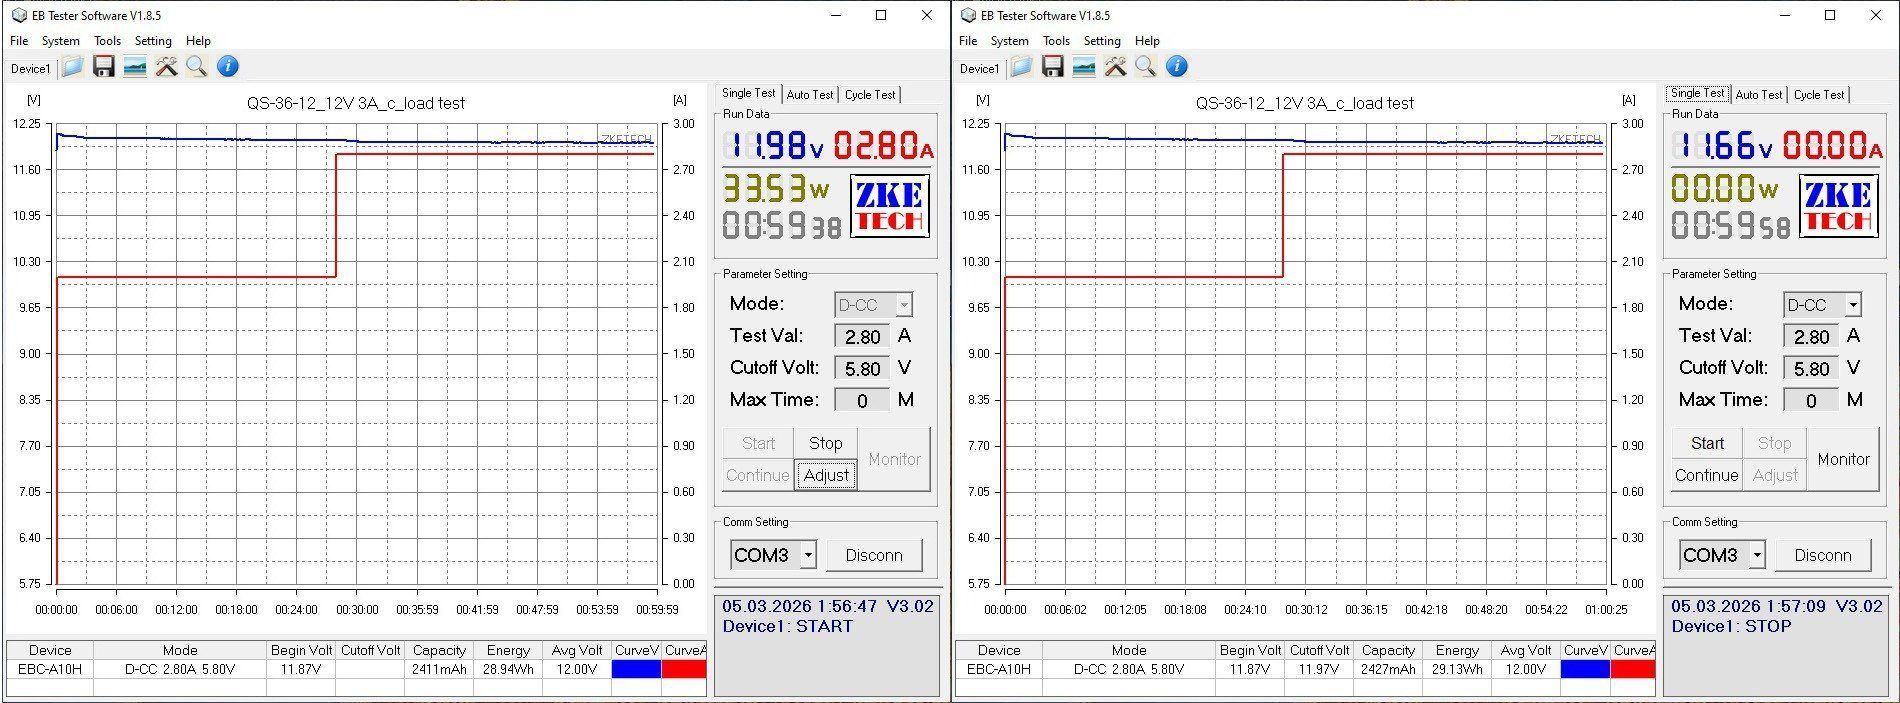Image resolution: width=1900 pixels, height=703 pixels.
Task: Click the floppy disk save icon in left window
Action: point(103,67)
